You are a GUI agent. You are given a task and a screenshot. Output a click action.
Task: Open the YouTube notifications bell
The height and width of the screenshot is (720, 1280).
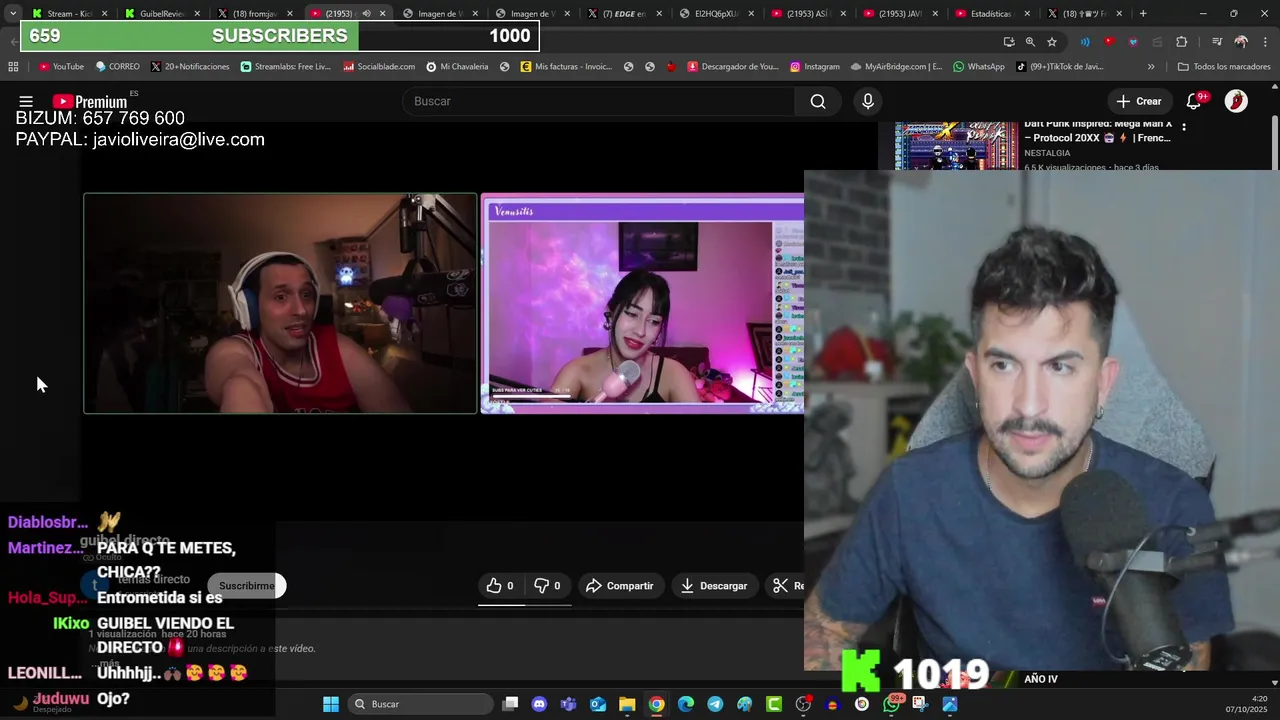[x=1194, y=101]
